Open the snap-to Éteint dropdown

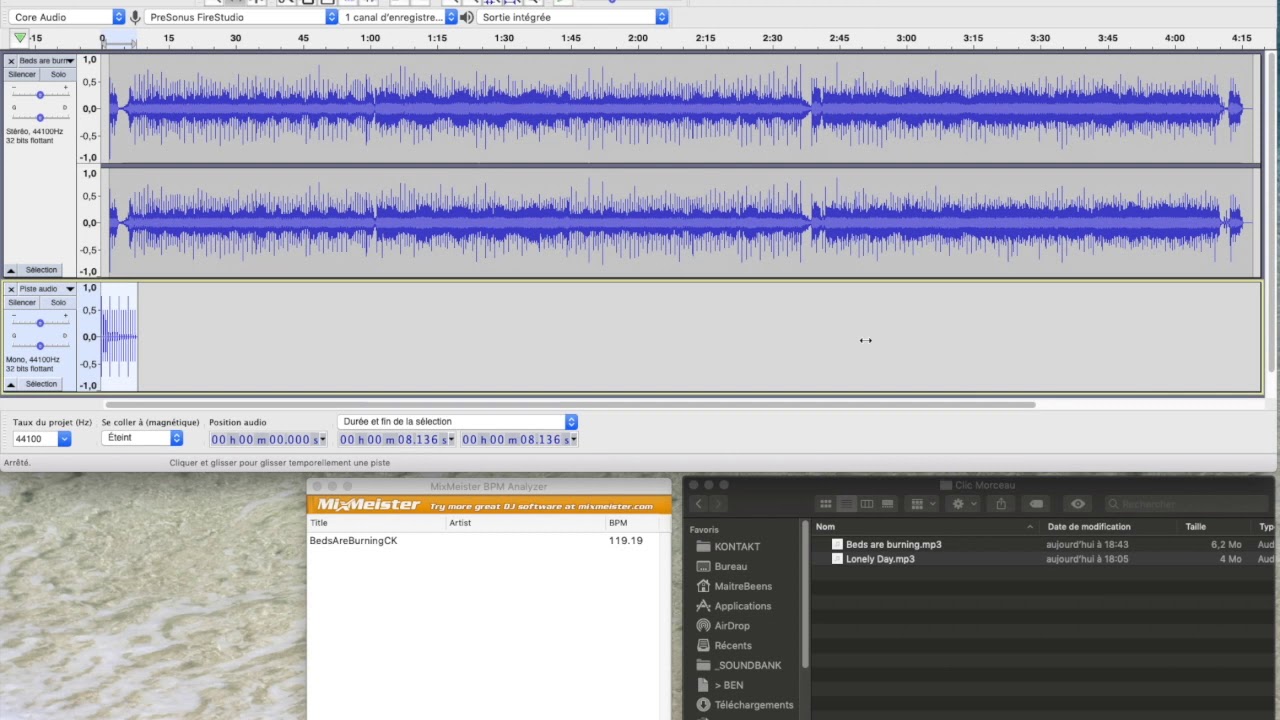(143, 438)
